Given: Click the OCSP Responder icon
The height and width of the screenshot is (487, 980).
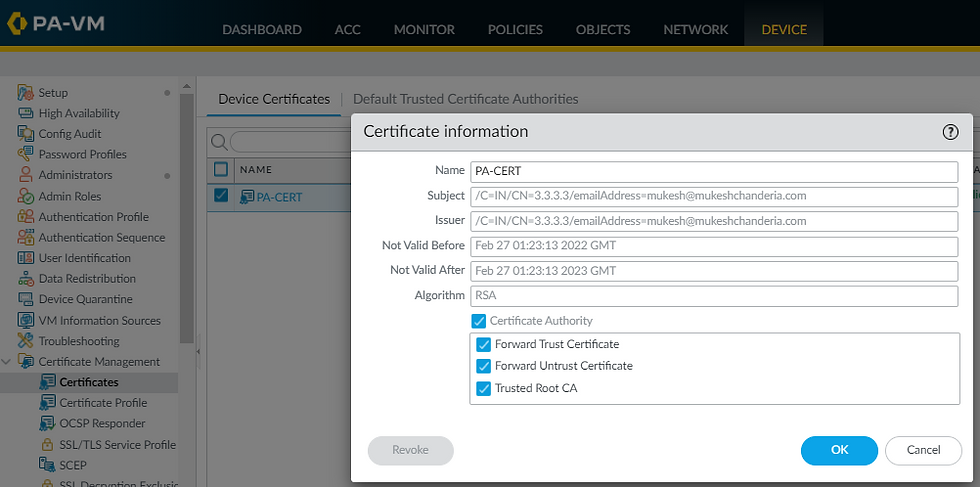Looking at the screenshot, I should pos(48,424).
